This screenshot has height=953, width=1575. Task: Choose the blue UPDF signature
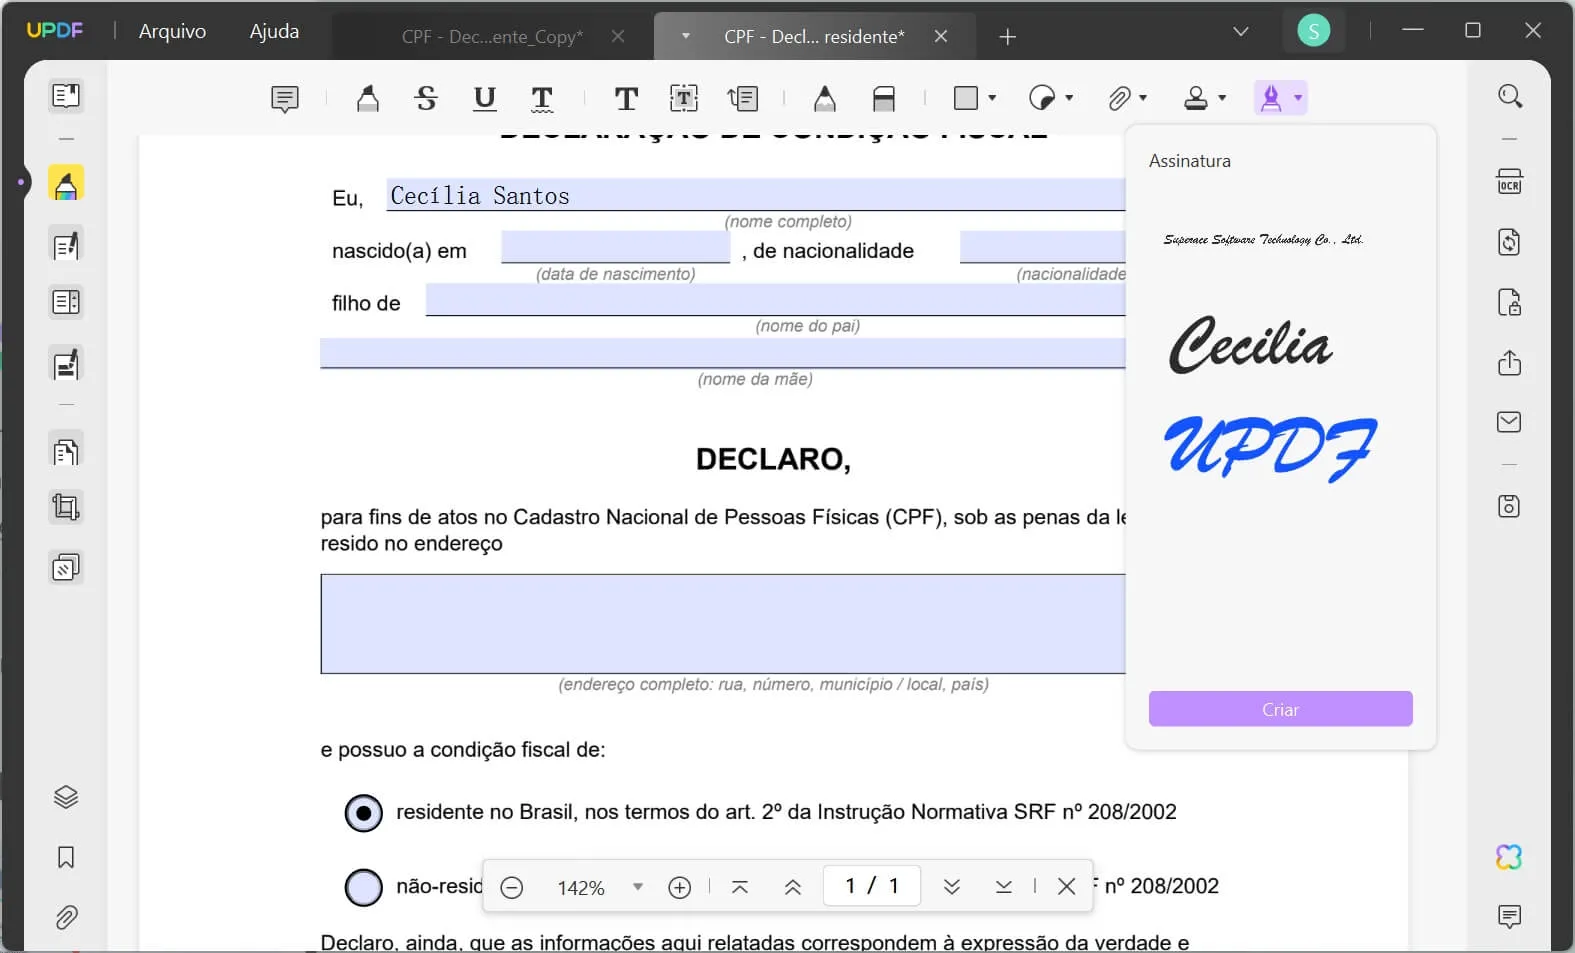coord(1270,449)
